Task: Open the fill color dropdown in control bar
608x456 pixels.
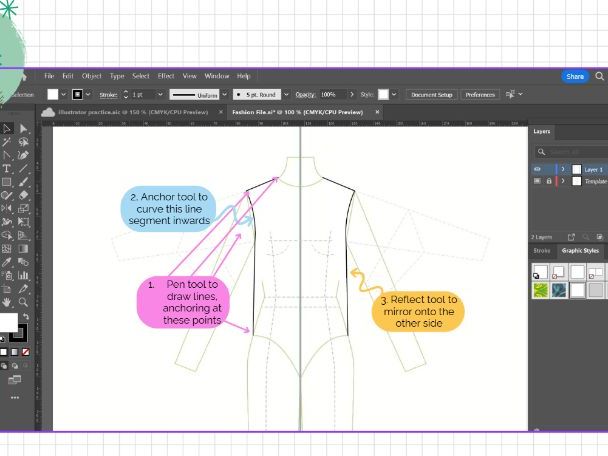Action: [64, 94]
